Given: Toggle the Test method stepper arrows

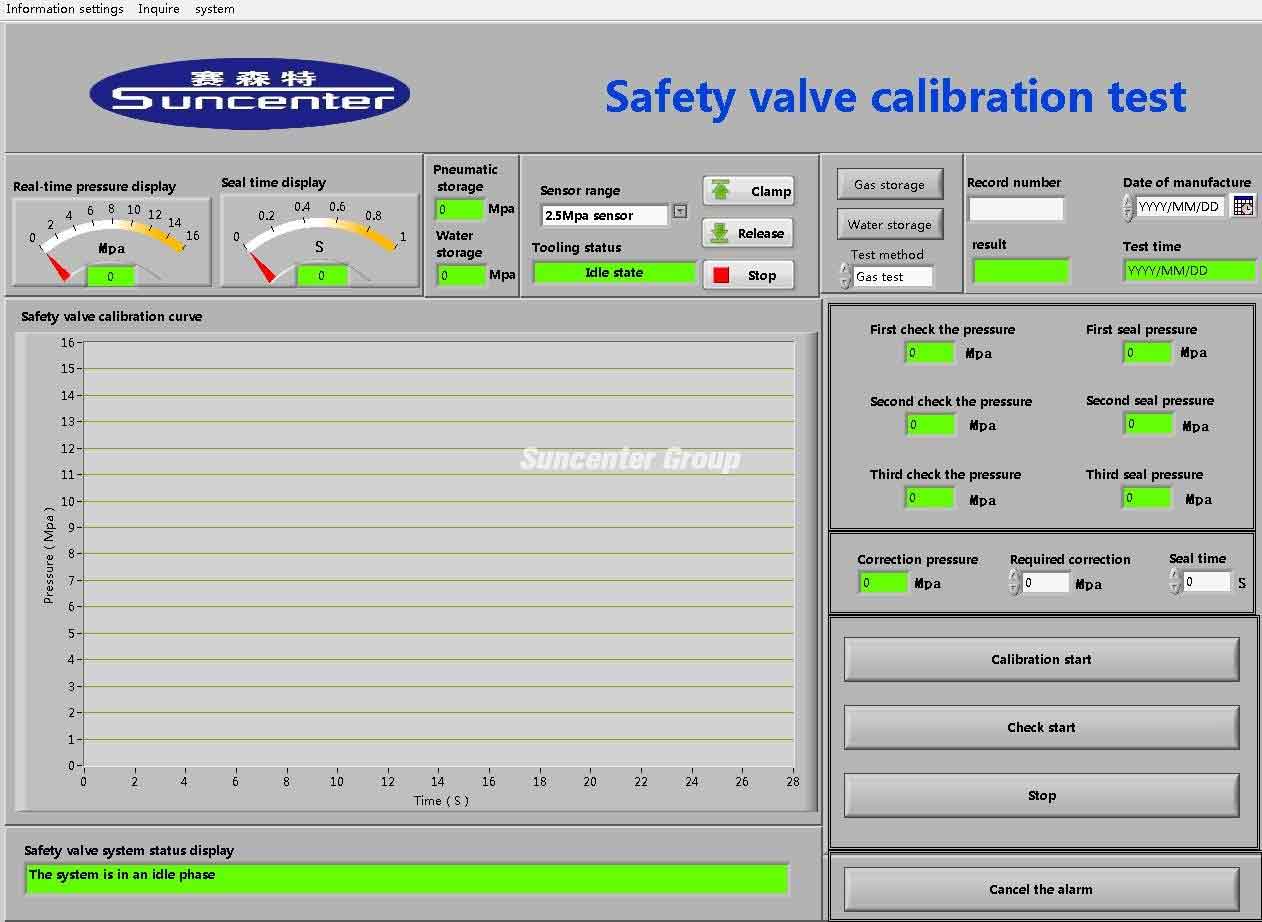Looking at the screenshot, I should click(845, 277).
